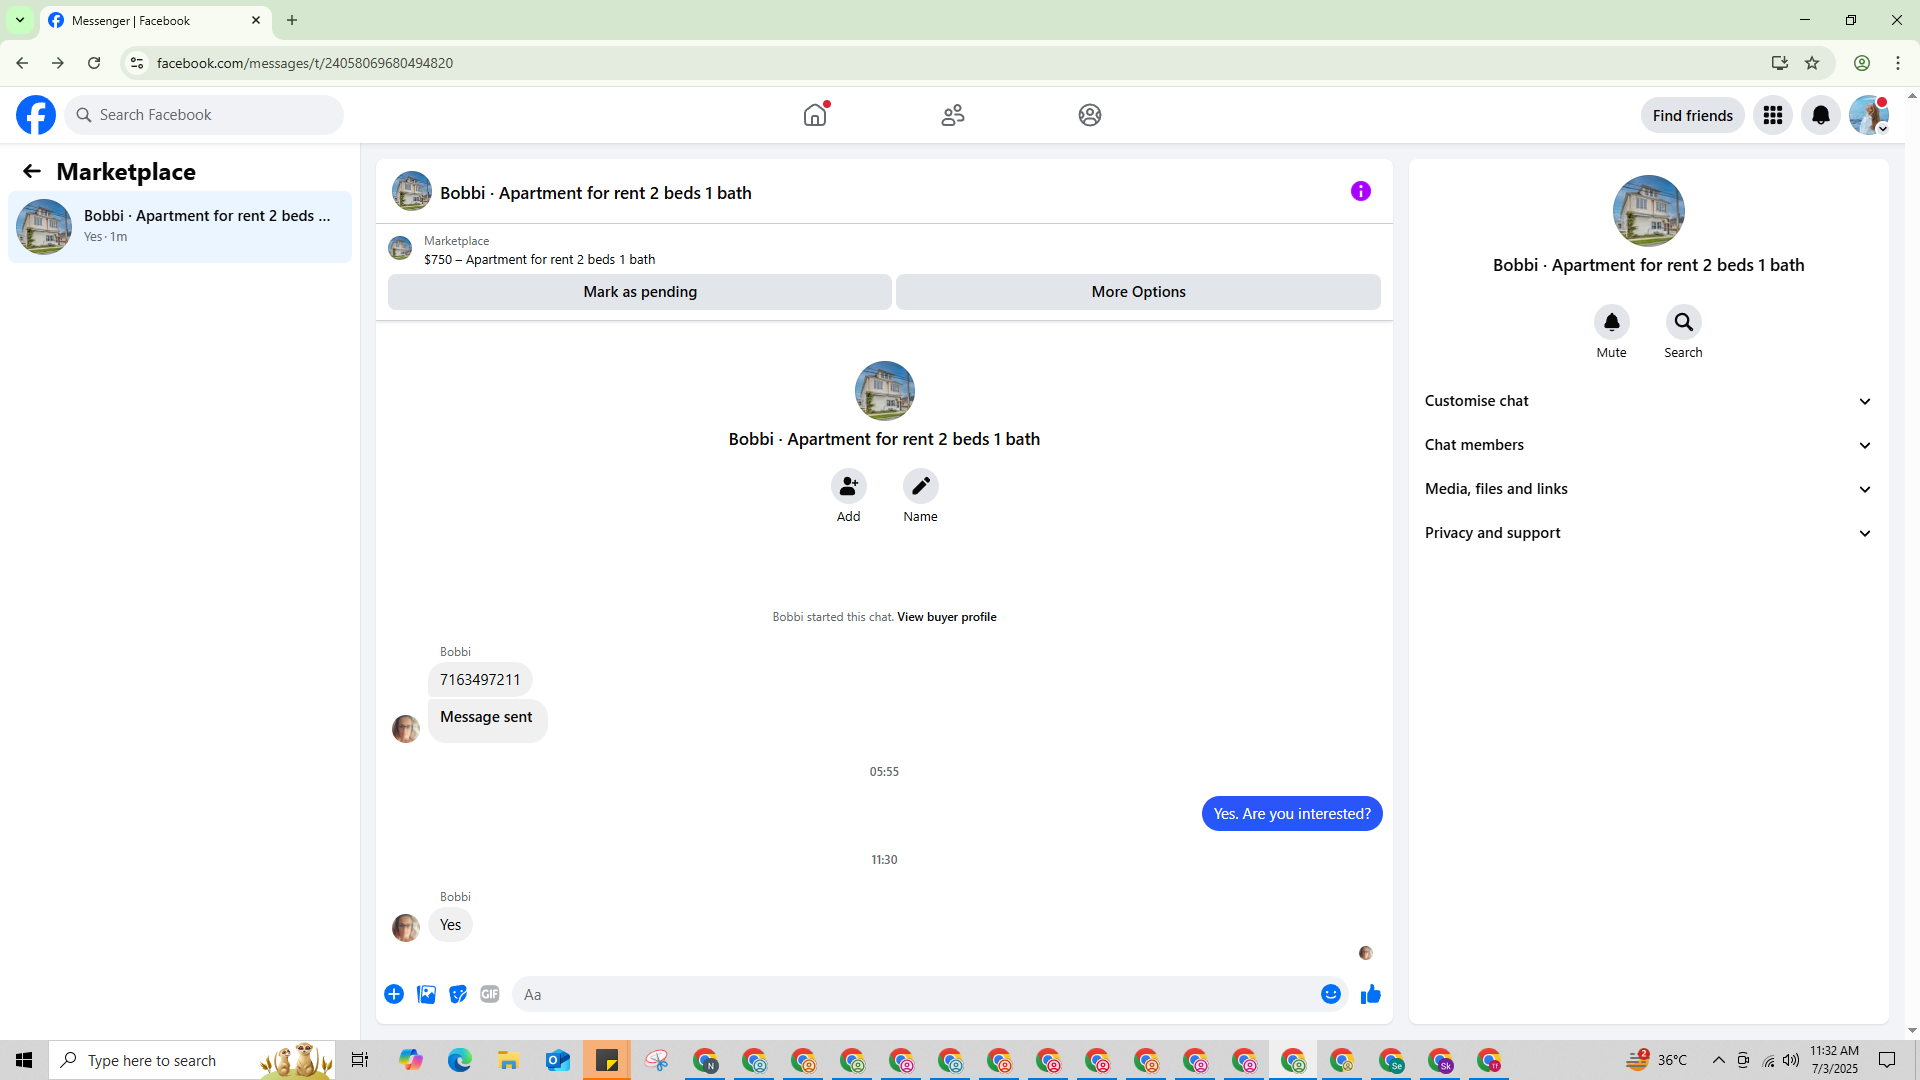Open the Friends tab in top bar
The height and width of the screenshot is (1080, 1920).
(x=952, y=115)
